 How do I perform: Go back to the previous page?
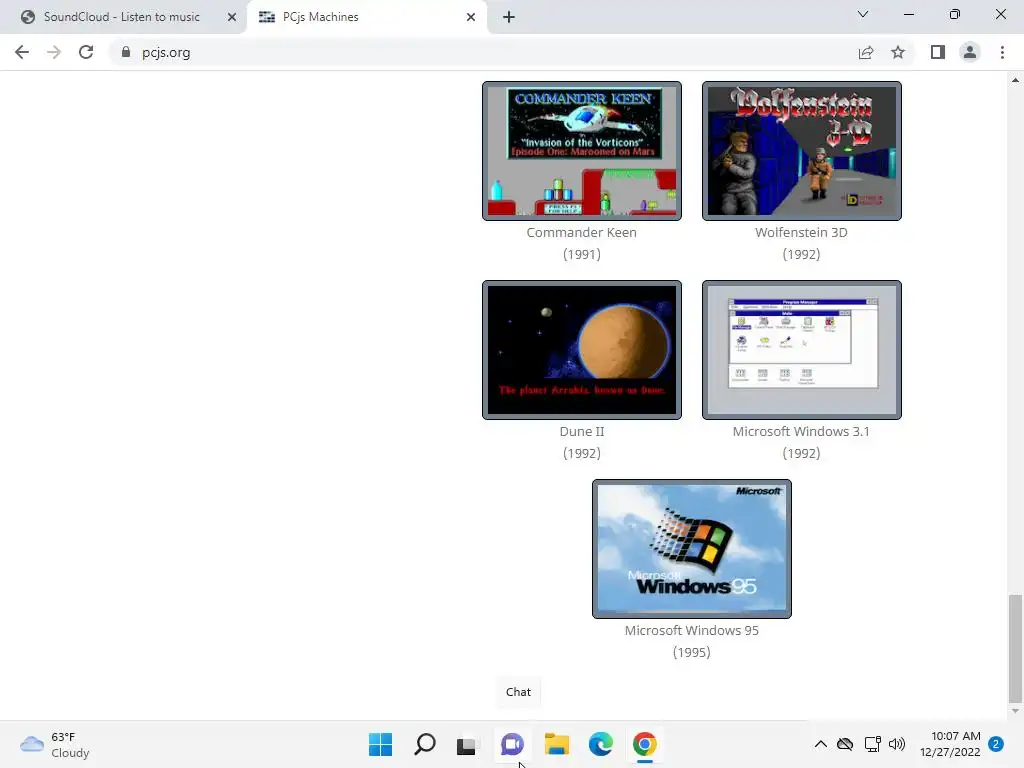click(22, 52)
